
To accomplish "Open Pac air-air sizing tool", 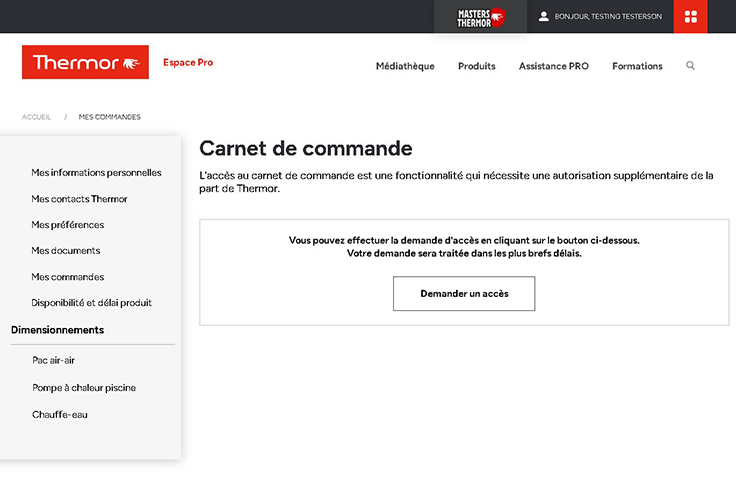I will pyautogui.click(x=54, y=361).
